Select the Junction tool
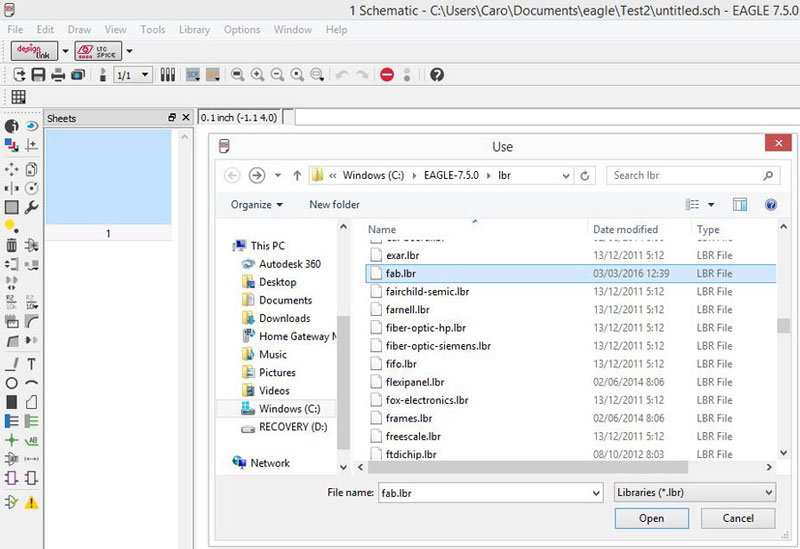800x549 pixels. pyautogui.click(x=11, y=440)
